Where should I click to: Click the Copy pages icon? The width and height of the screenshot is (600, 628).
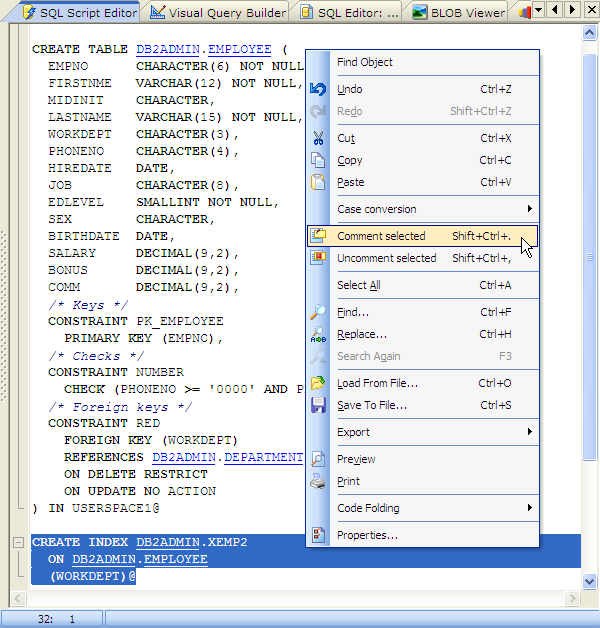click(318, 160)
